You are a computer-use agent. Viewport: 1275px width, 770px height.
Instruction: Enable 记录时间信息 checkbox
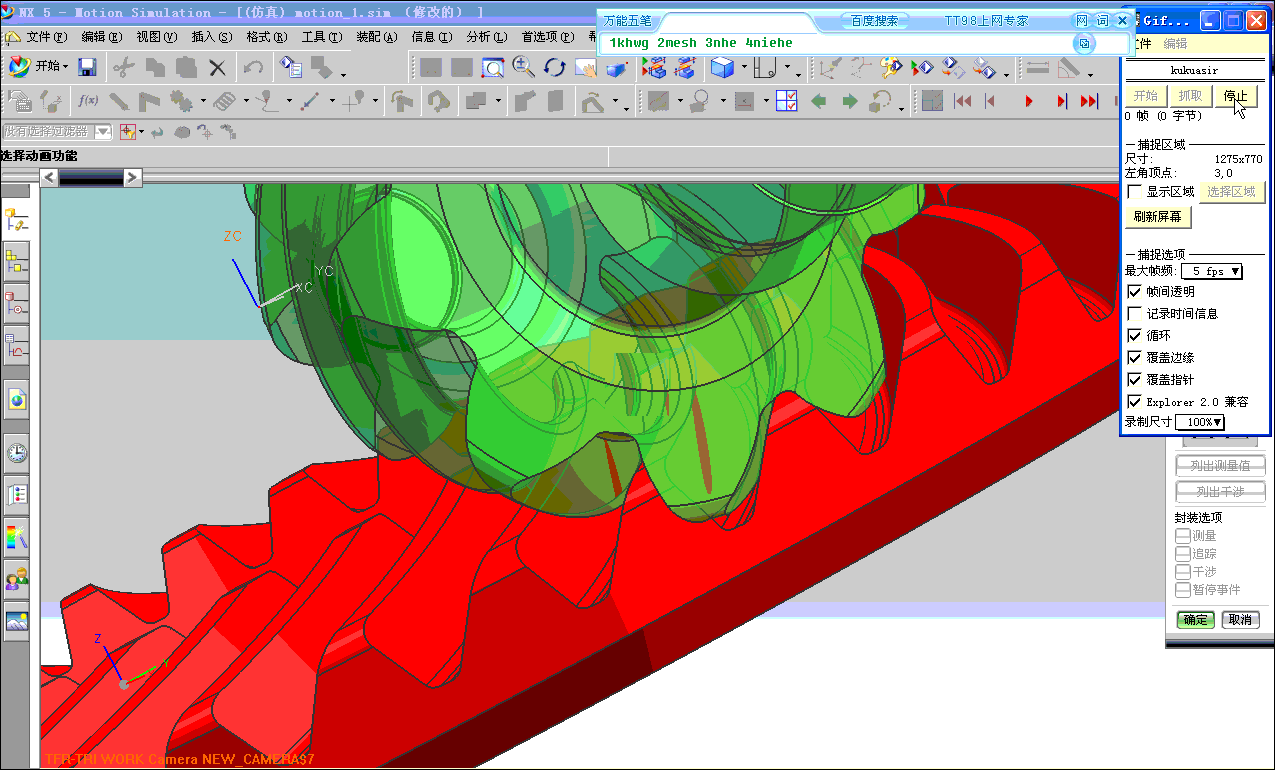tap(1134, 314)
